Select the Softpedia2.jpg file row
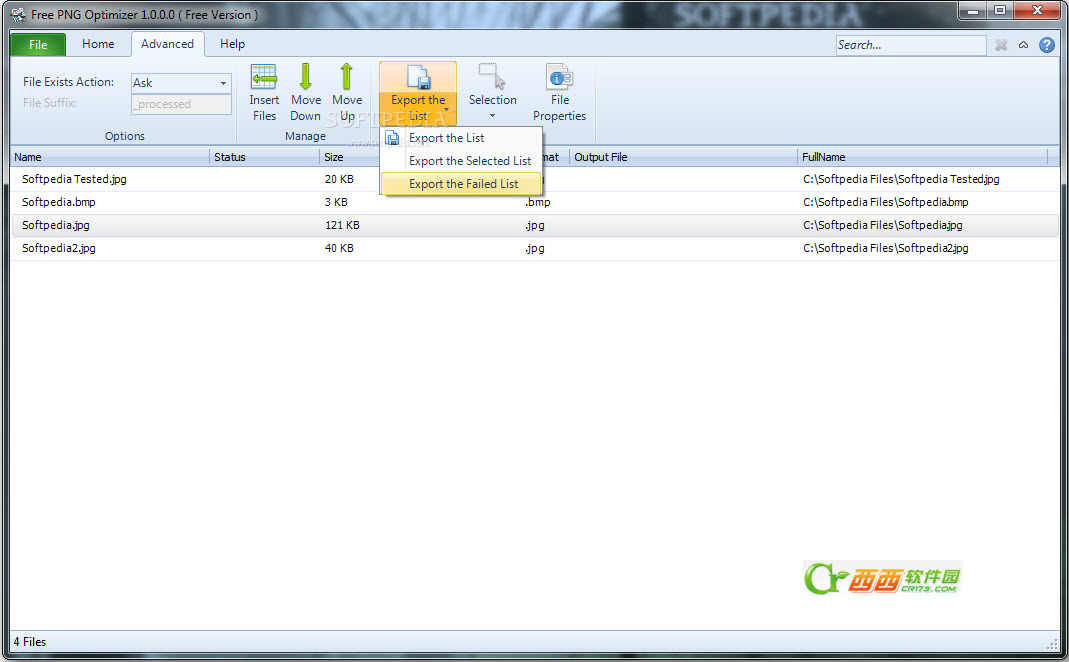Viewport: 1069px width, 662px height. [x=535, y=248]
